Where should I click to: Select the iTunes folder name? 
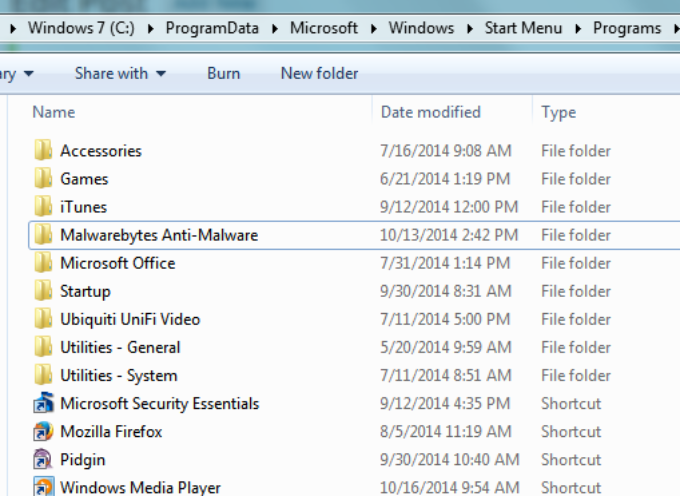coord(83,207)
